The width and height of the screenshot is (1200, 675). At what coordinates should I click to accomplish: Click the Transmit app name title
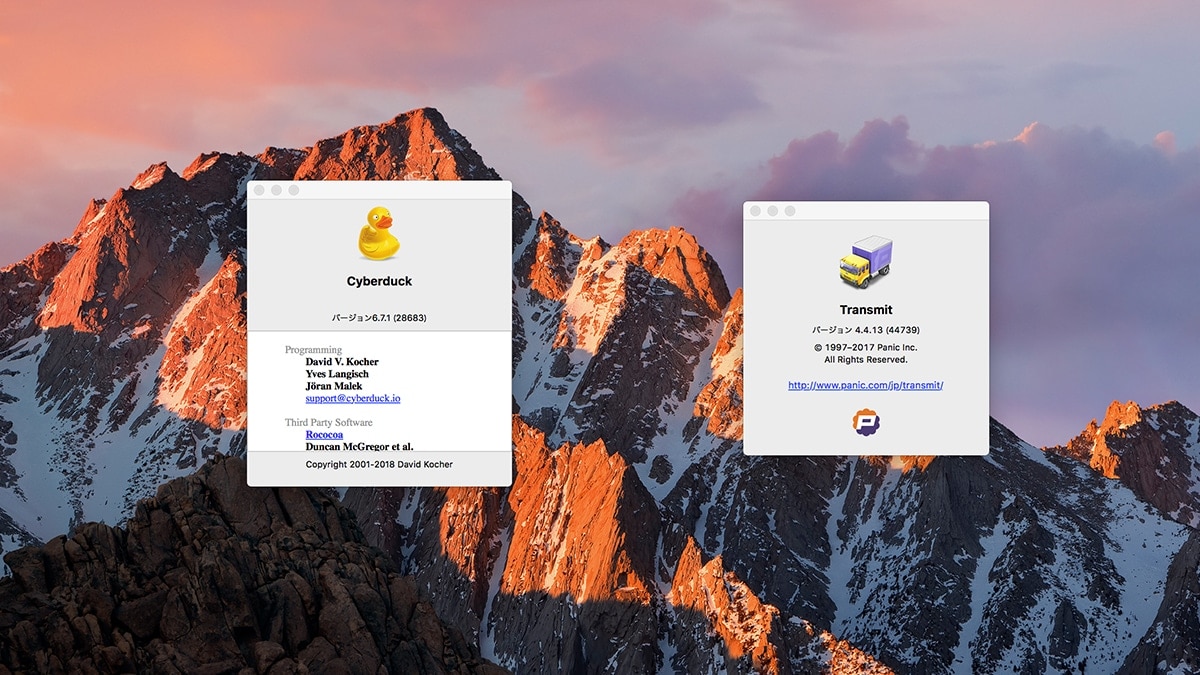866,310
